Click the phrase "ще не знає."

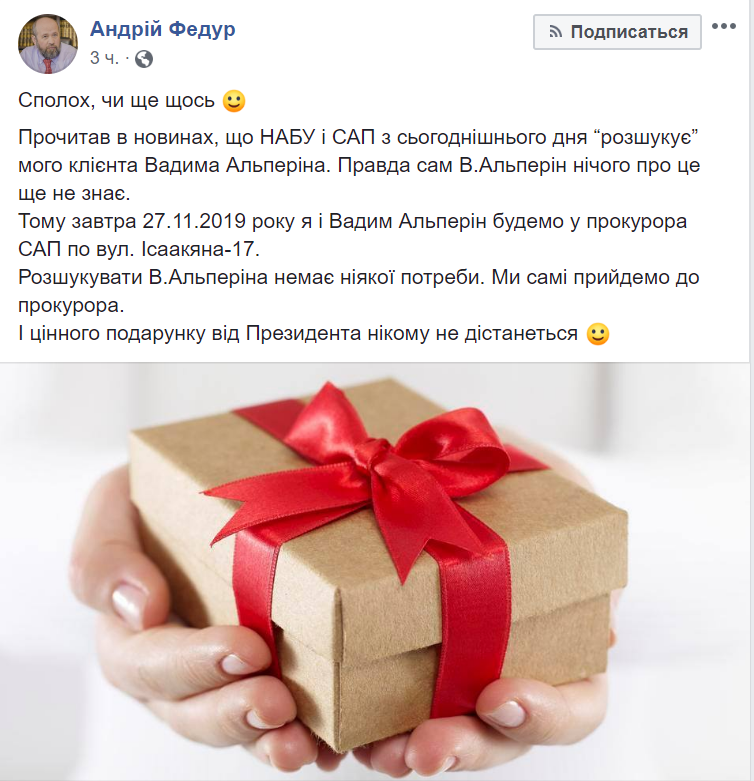click(x=74, y=193)
